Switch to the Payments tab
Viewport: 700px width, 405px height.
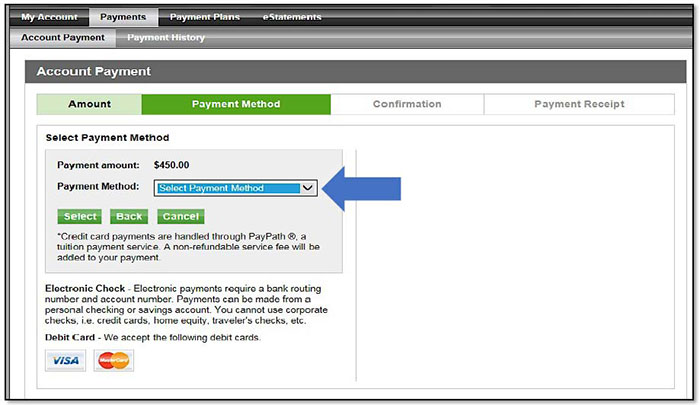(x=123, y=17)
